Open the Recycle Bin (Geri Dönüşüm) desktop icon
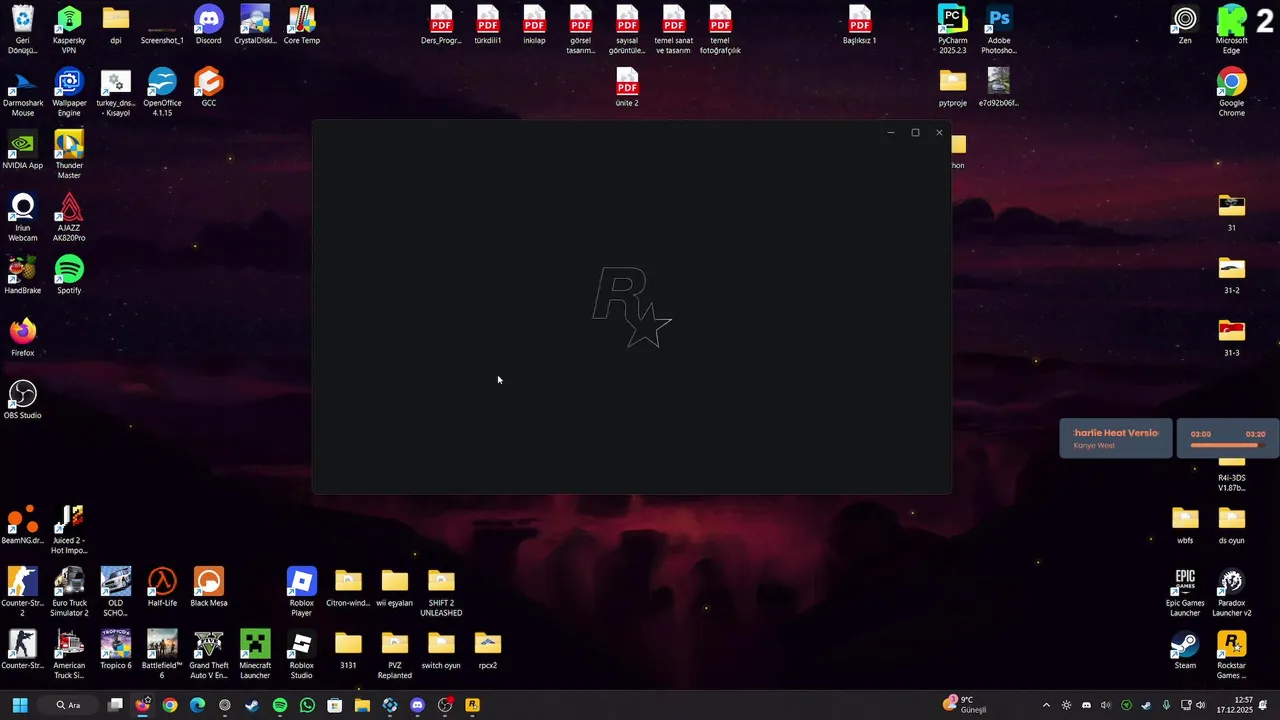This screenshot has width=1280, height=720. 22,29
